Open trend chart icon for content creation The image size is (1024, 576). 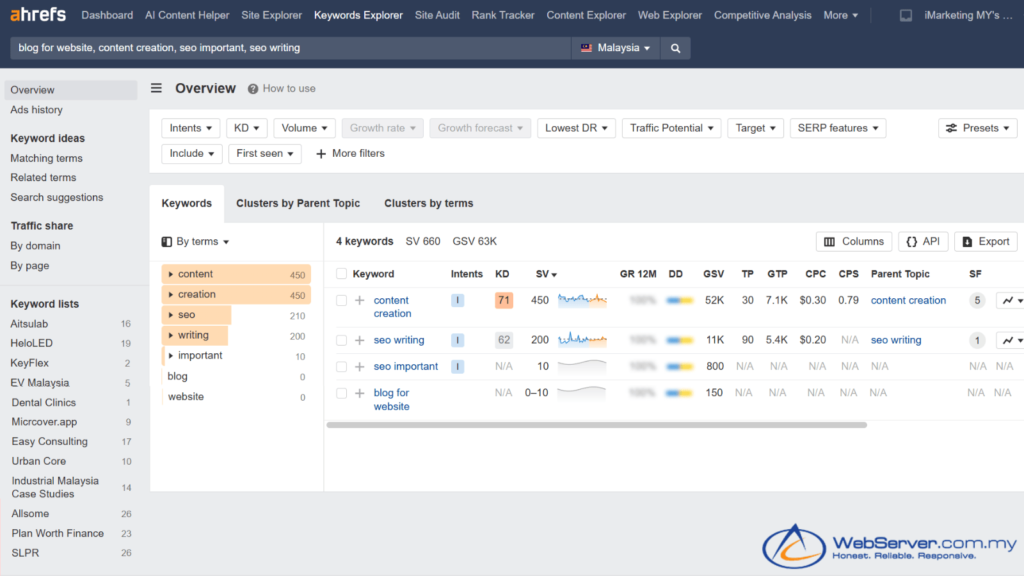point(1010,300)
